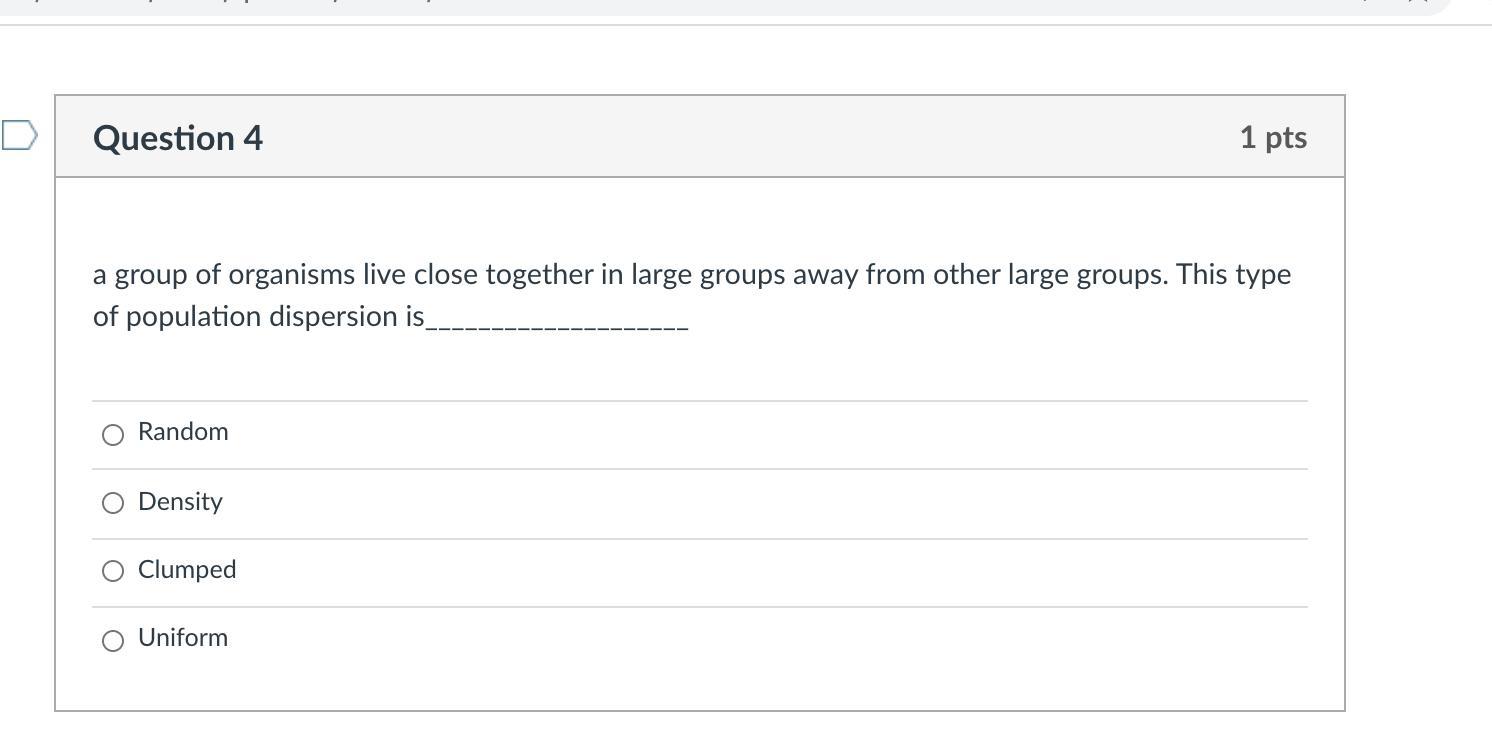Screen dimensions: 1492x742
Task: Click the gray Question 4 header bar center
Action: tap(700, 137)
